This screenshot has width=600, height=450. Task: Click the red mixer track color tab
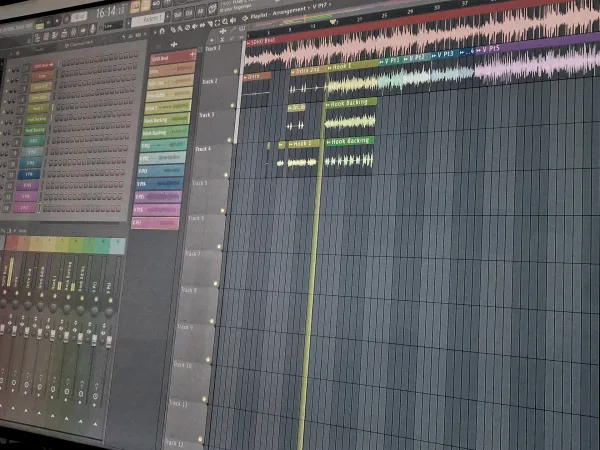(x=11, y=243)
